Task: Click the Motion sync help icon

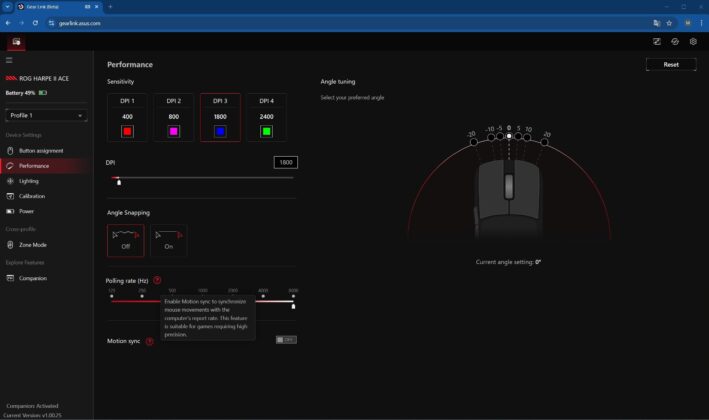Action: [150, 341]
